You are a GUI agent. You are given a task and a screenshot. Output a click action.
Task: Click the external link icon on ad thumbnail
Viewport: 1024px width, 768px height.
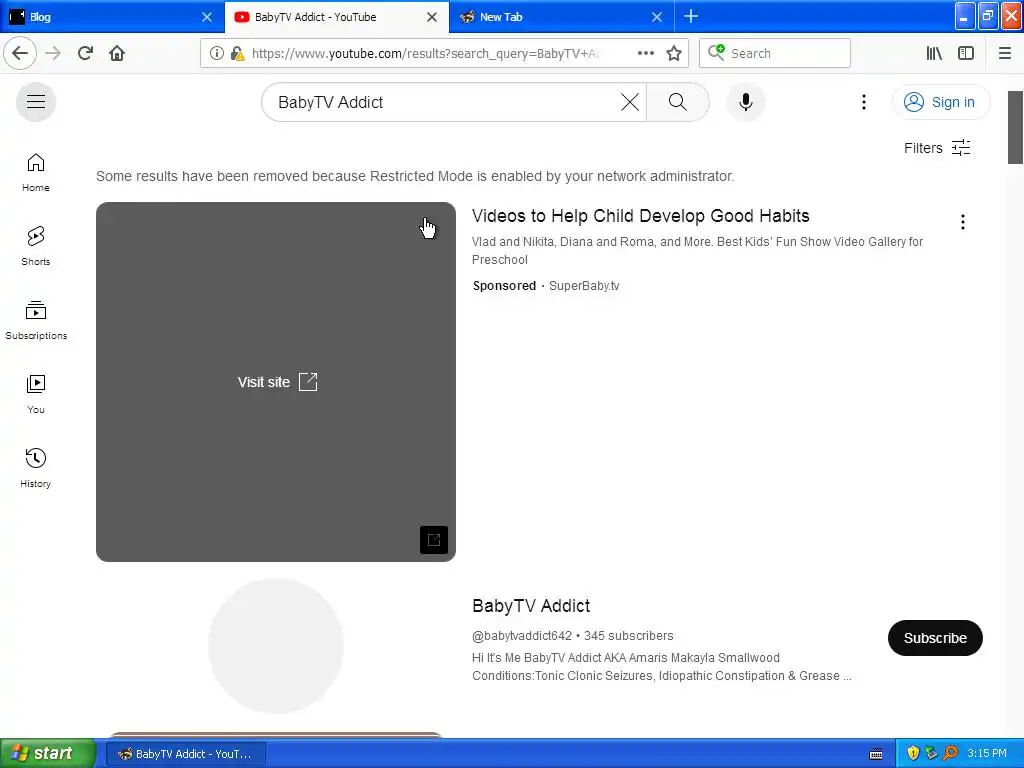point(434,539)
